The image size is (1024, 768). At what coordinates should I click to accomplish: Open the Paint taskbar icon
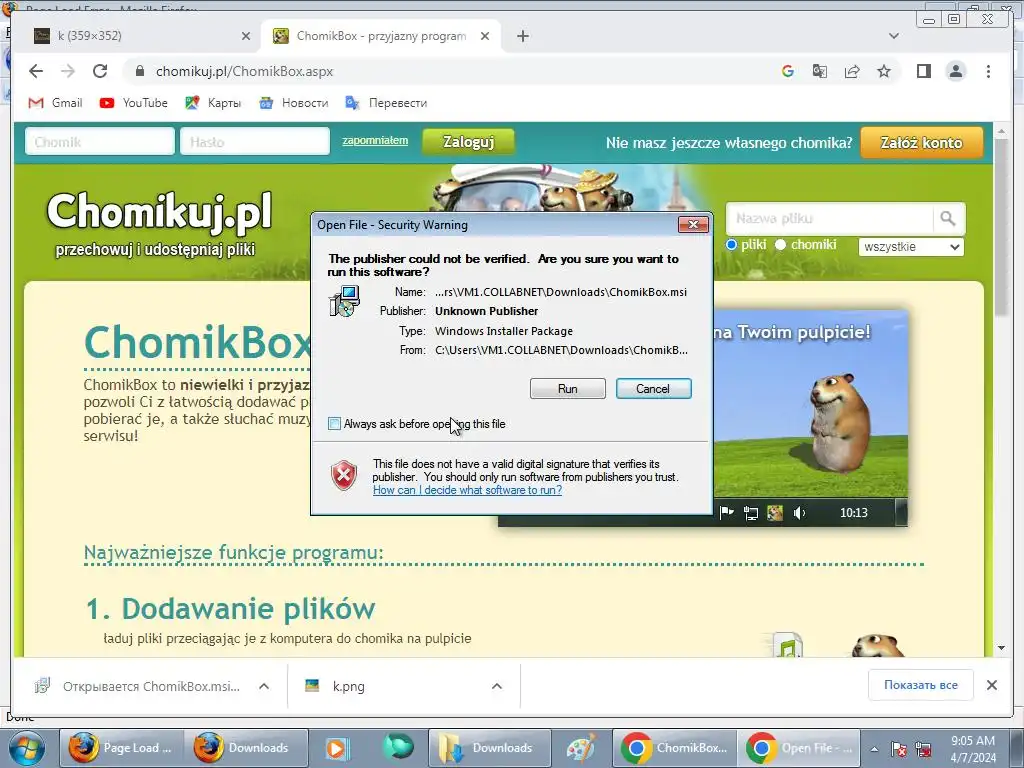point(581,748)
